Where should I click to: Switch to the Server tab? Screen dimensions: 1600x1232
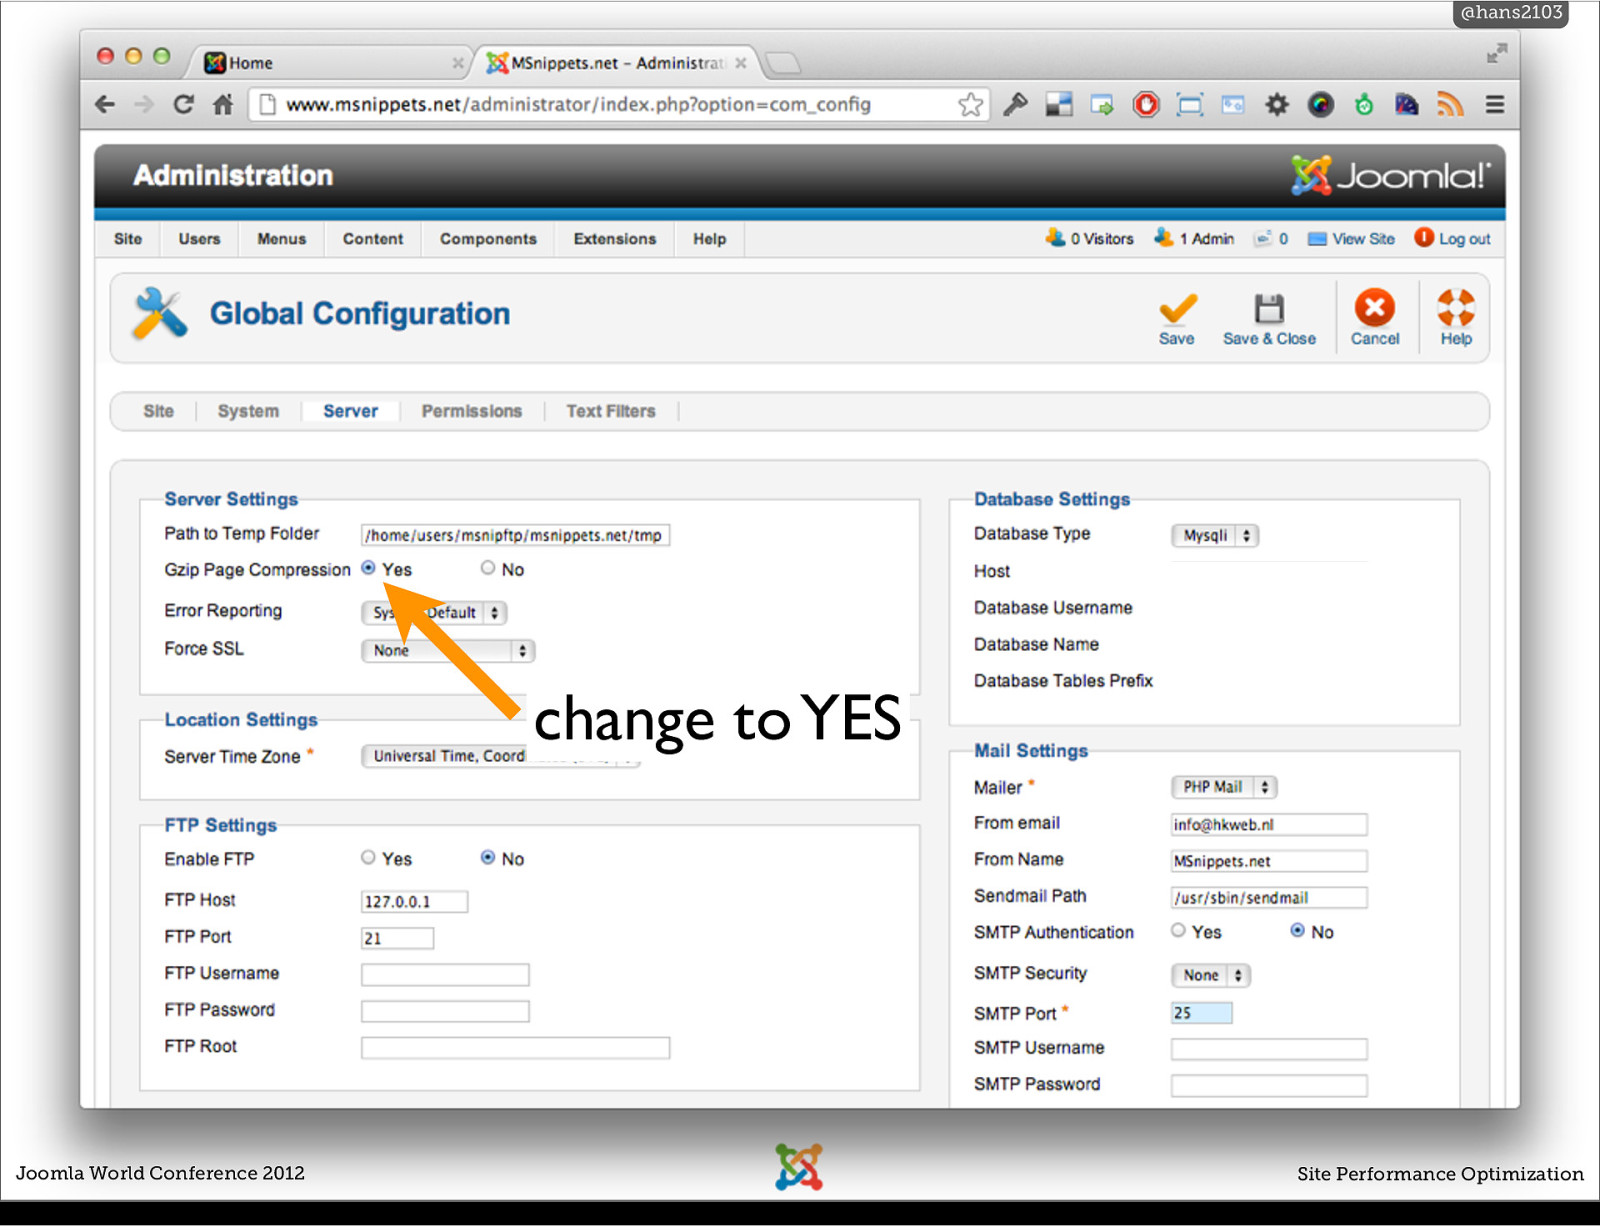tap(350, 411)
